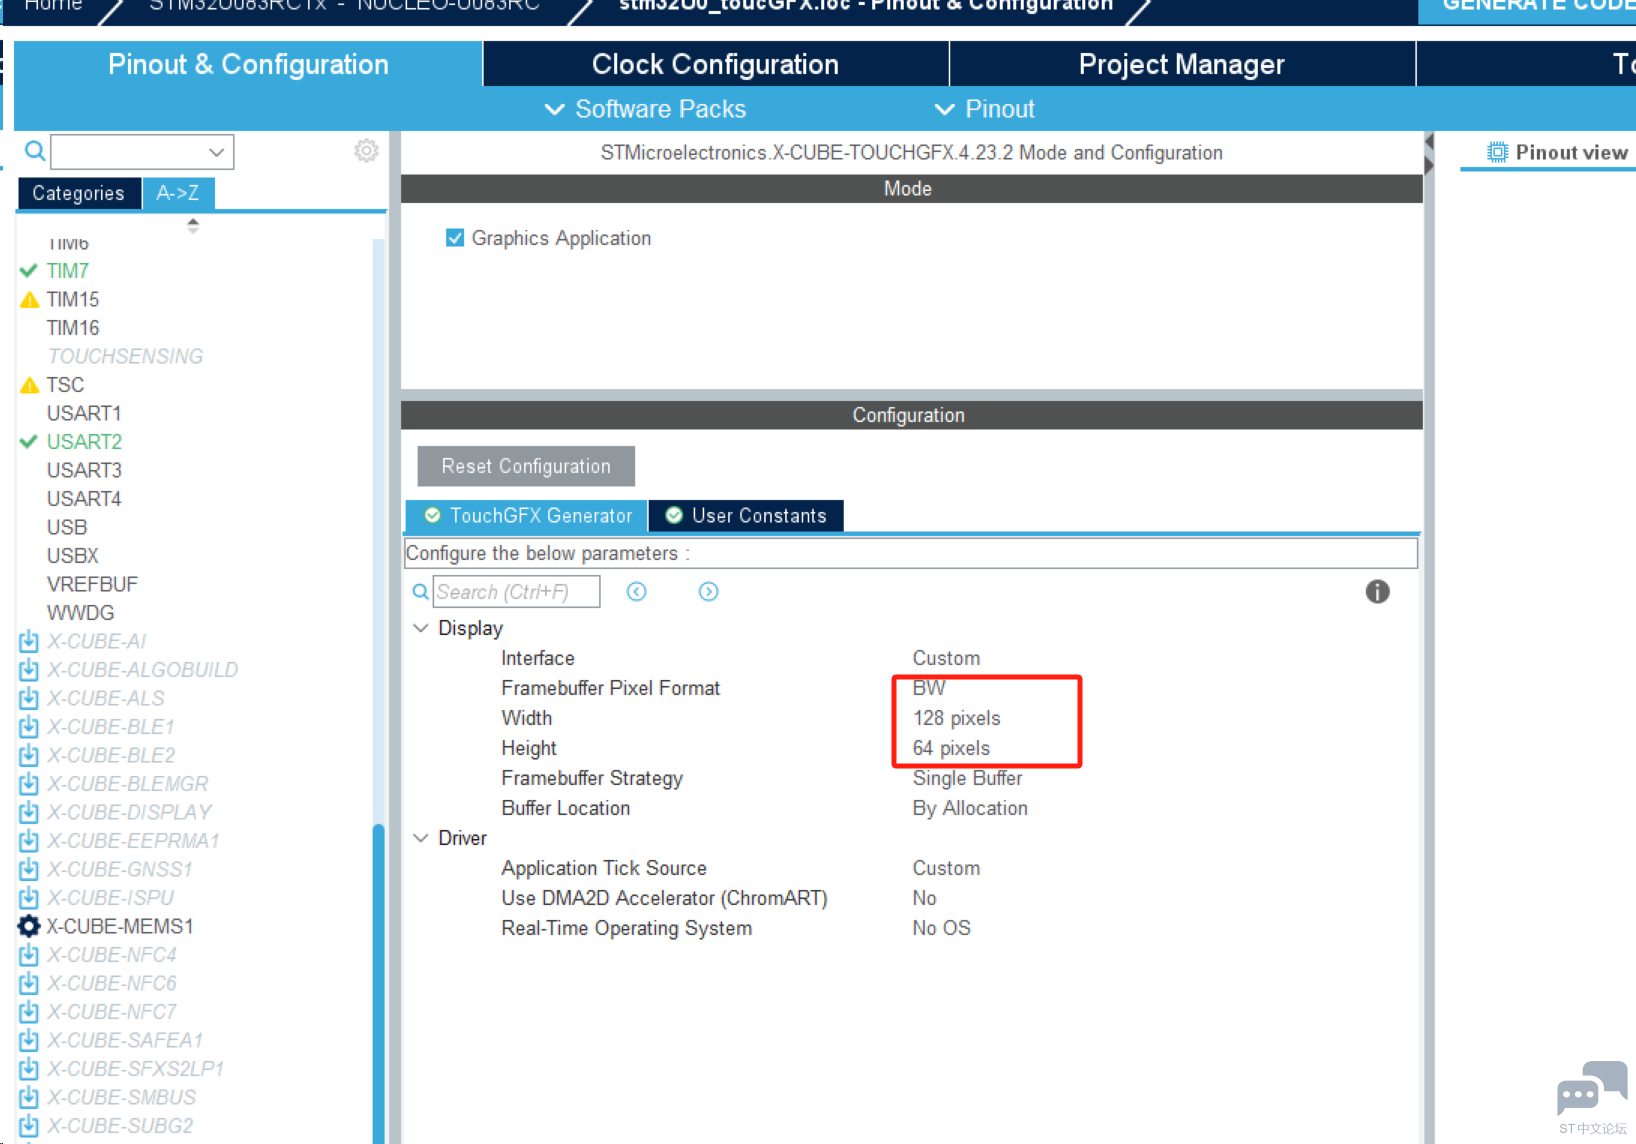Image resolution: width=1636 pixels, height=1144 pixels.
Task: Collapse the Display parameter group
Action: (x=421, y=628)
